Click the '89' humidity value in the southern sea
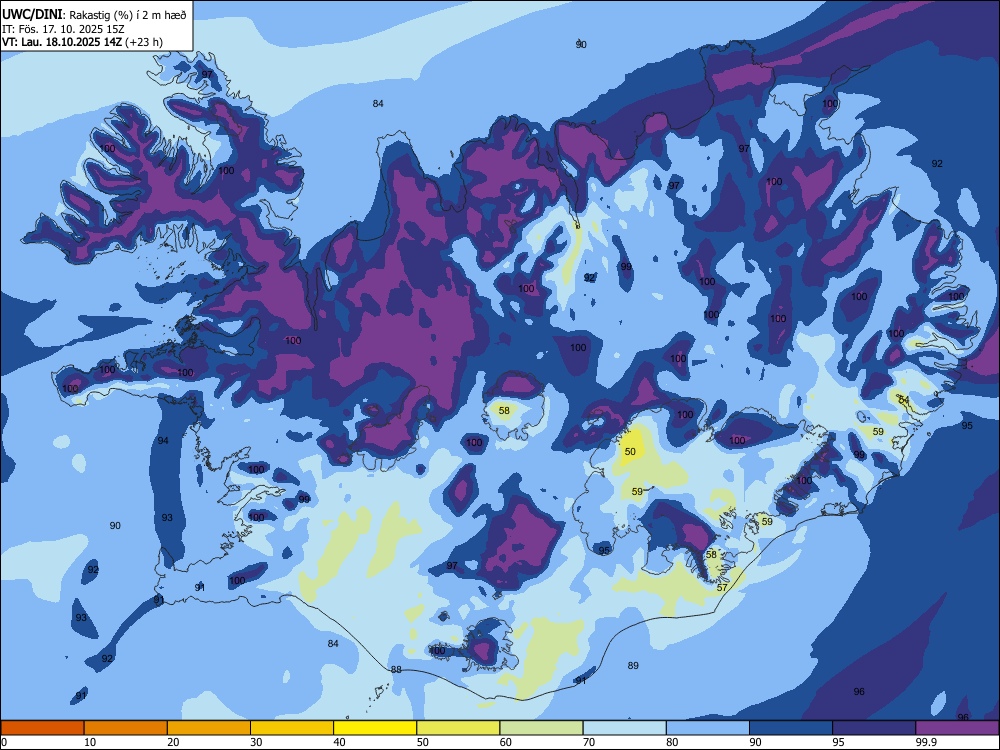This screenshot has height=750, width=1000. point(633,666)
